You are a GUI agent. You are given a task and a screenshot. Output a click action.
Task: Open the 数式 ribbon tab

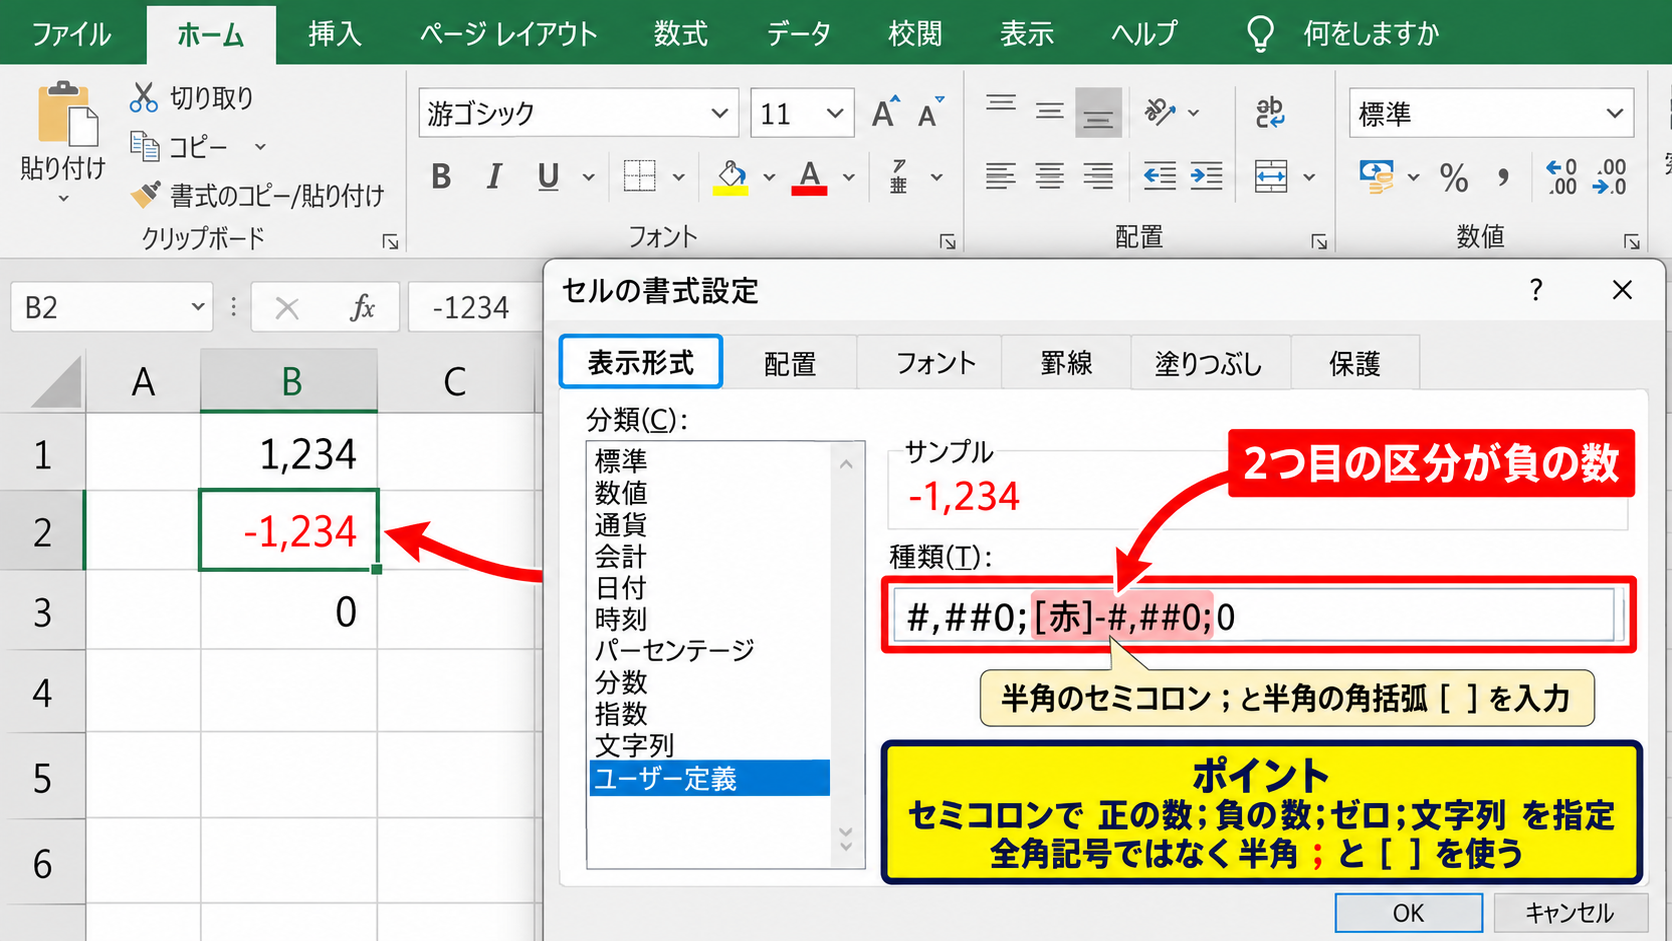(680, 33)
